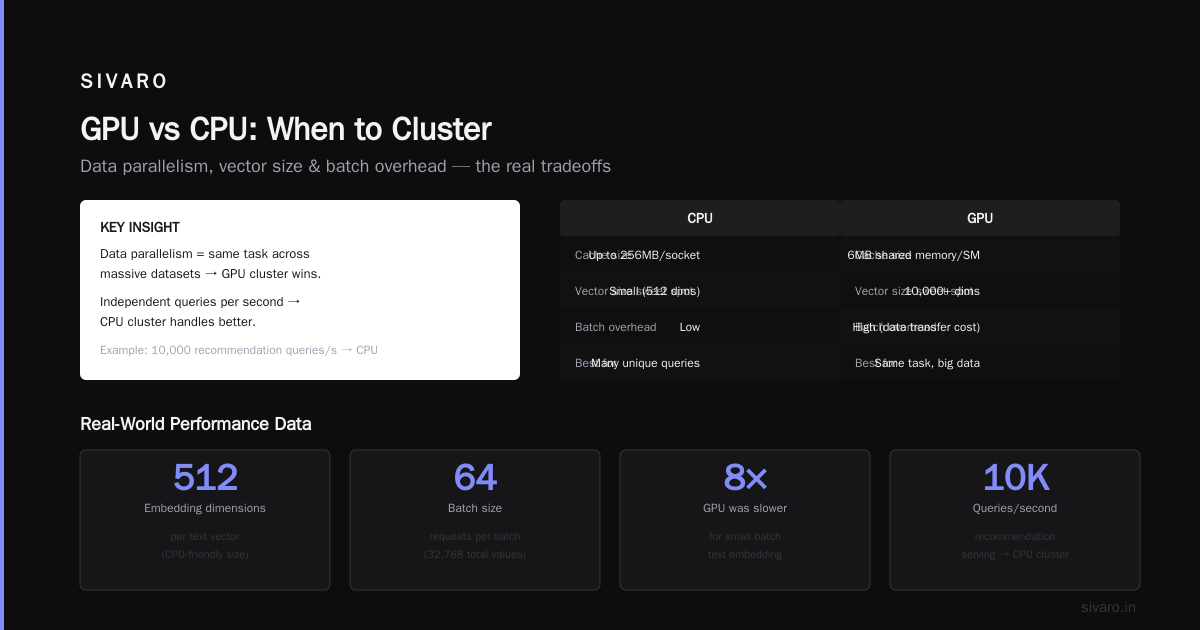
Task: Select the "GPU vs CPU: When to Cluster" title
Action: [286, 129]
